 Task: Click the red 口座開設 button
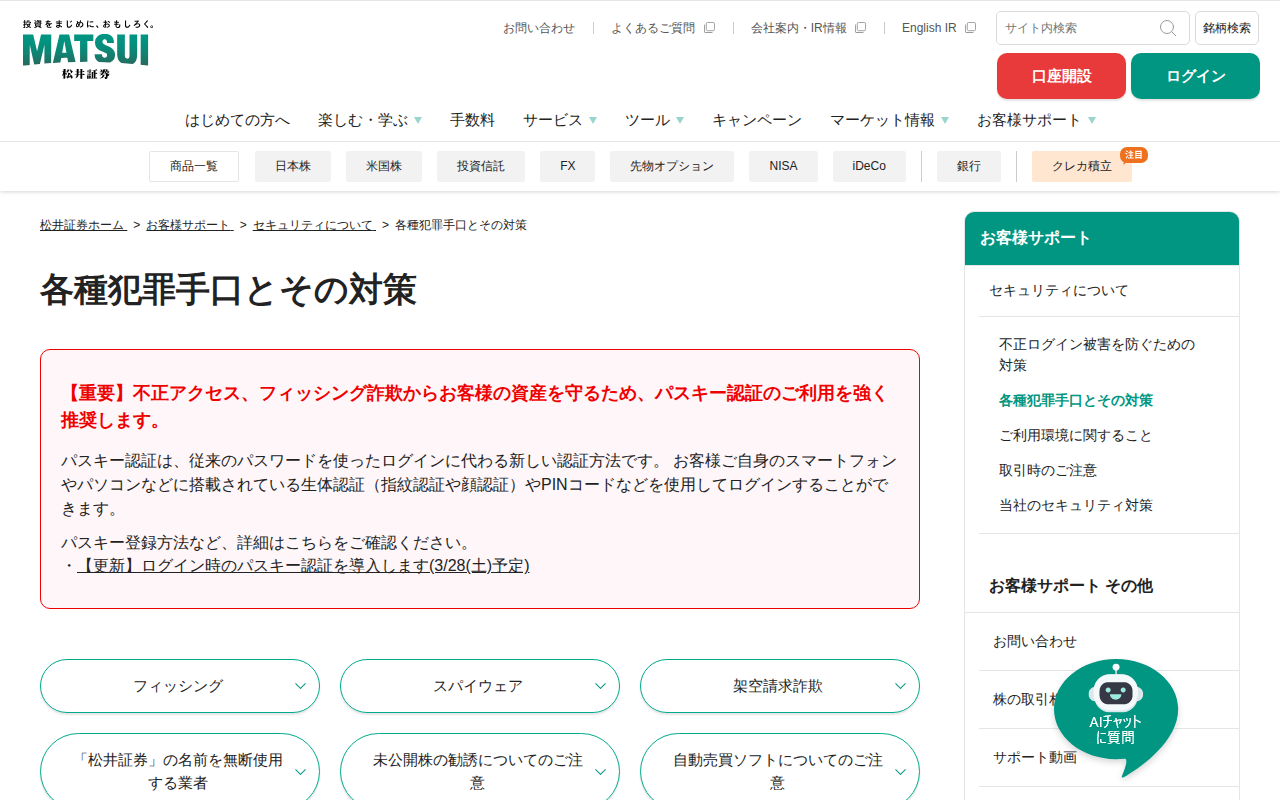[1061, 76]
